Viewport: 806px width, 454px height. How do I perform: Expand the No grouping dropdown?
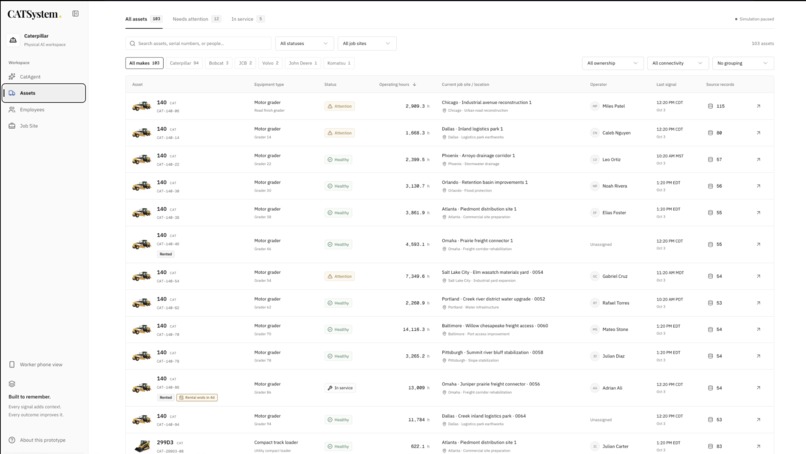[743, 63]
